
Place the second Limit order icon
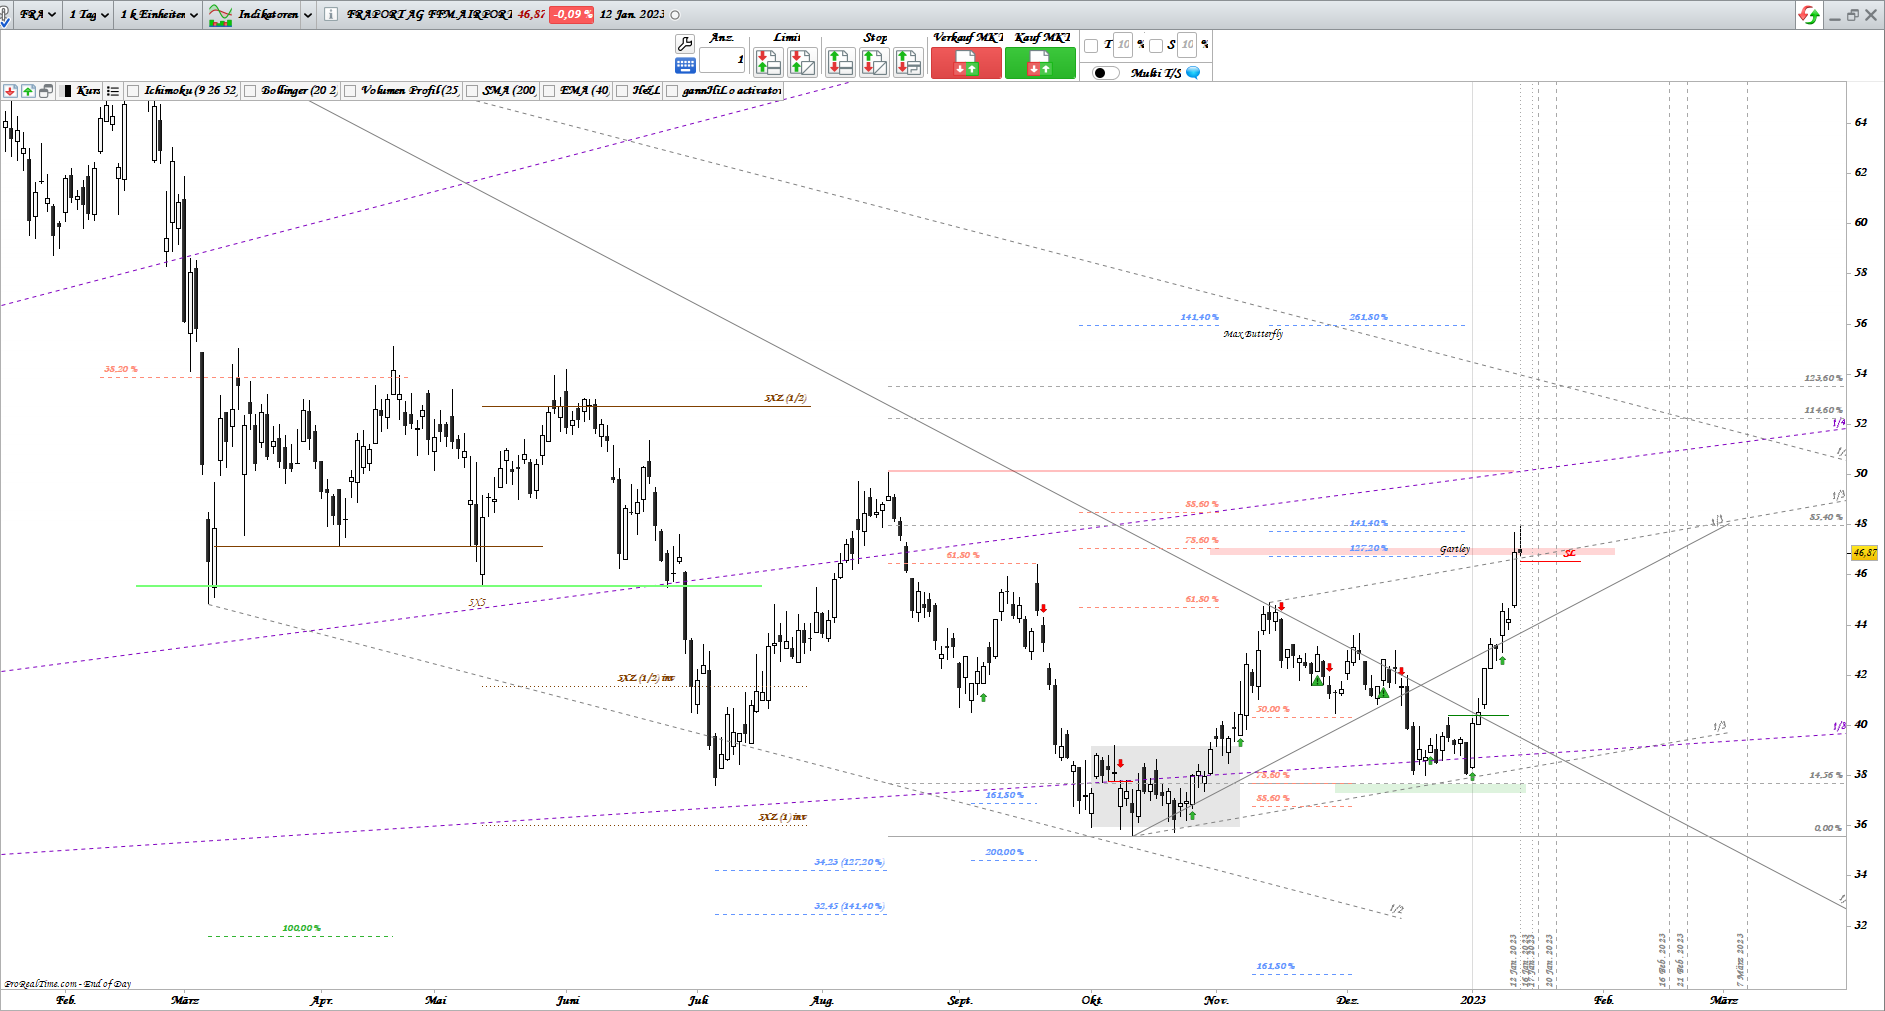[802, 62]
